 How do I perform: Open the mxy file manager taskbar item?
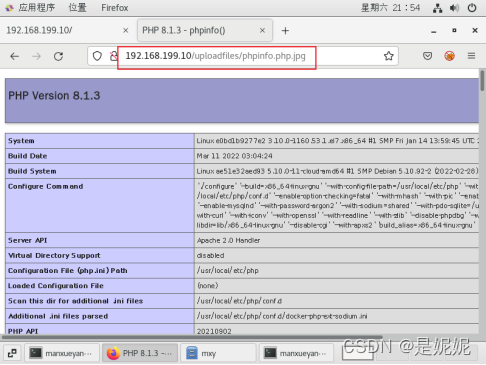(218, 353)
